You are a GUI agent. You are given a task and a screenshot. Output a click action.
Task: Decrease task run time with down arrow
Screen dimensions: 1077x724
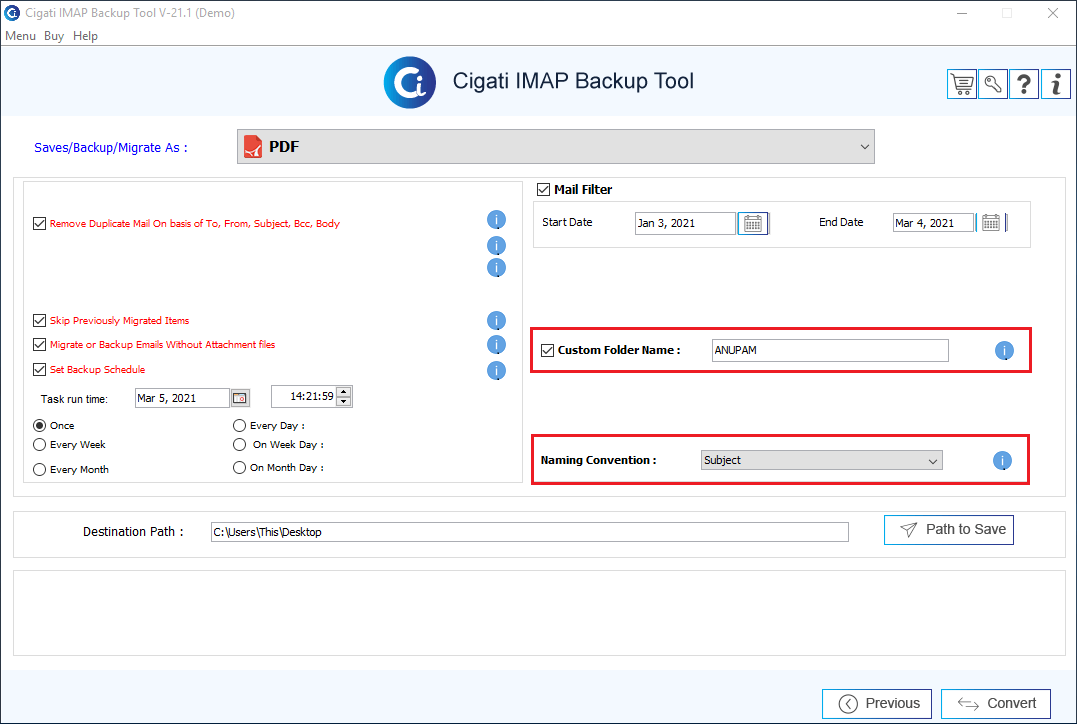pos(344,401)
